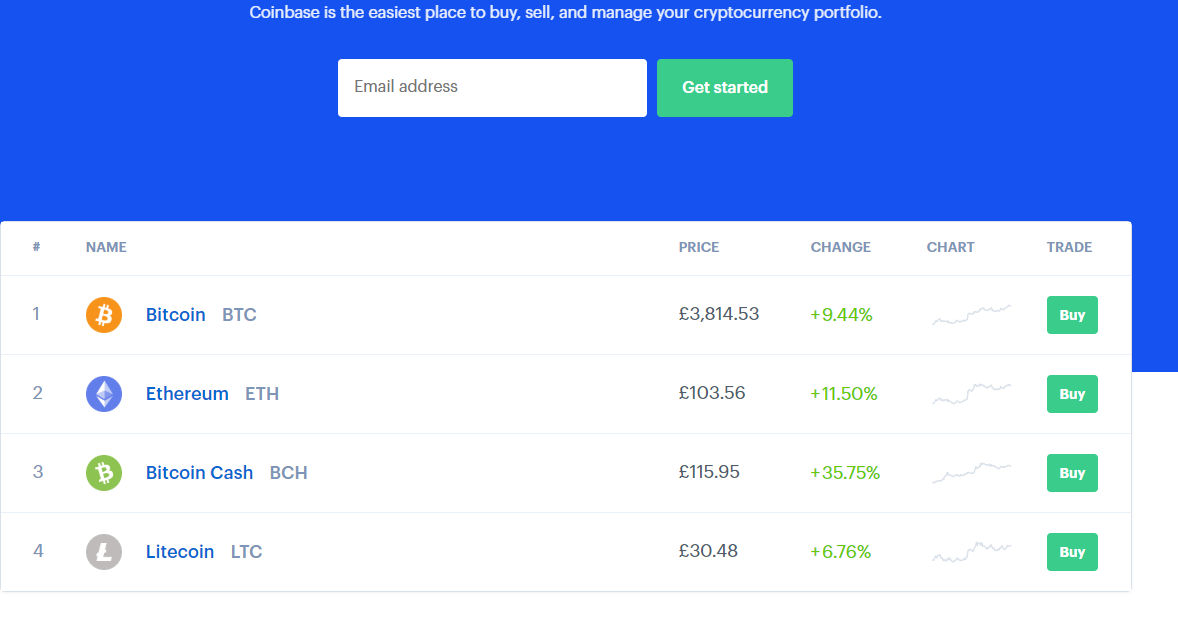Buy Litecoin using its Buy button
This screenshot has width=1178, height=630.
pyautogui.click(x=1072, y=552)
